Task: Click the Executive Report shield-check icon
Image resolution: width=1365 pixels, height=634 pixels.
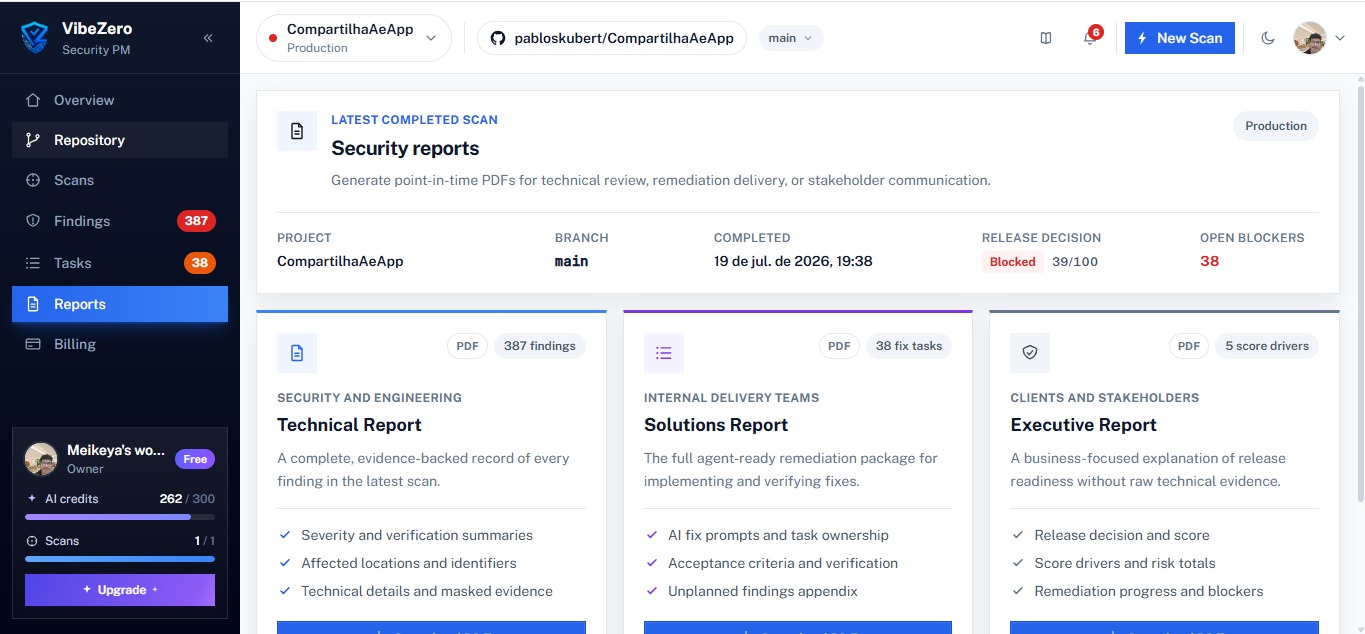Action: pos(1030,353)
